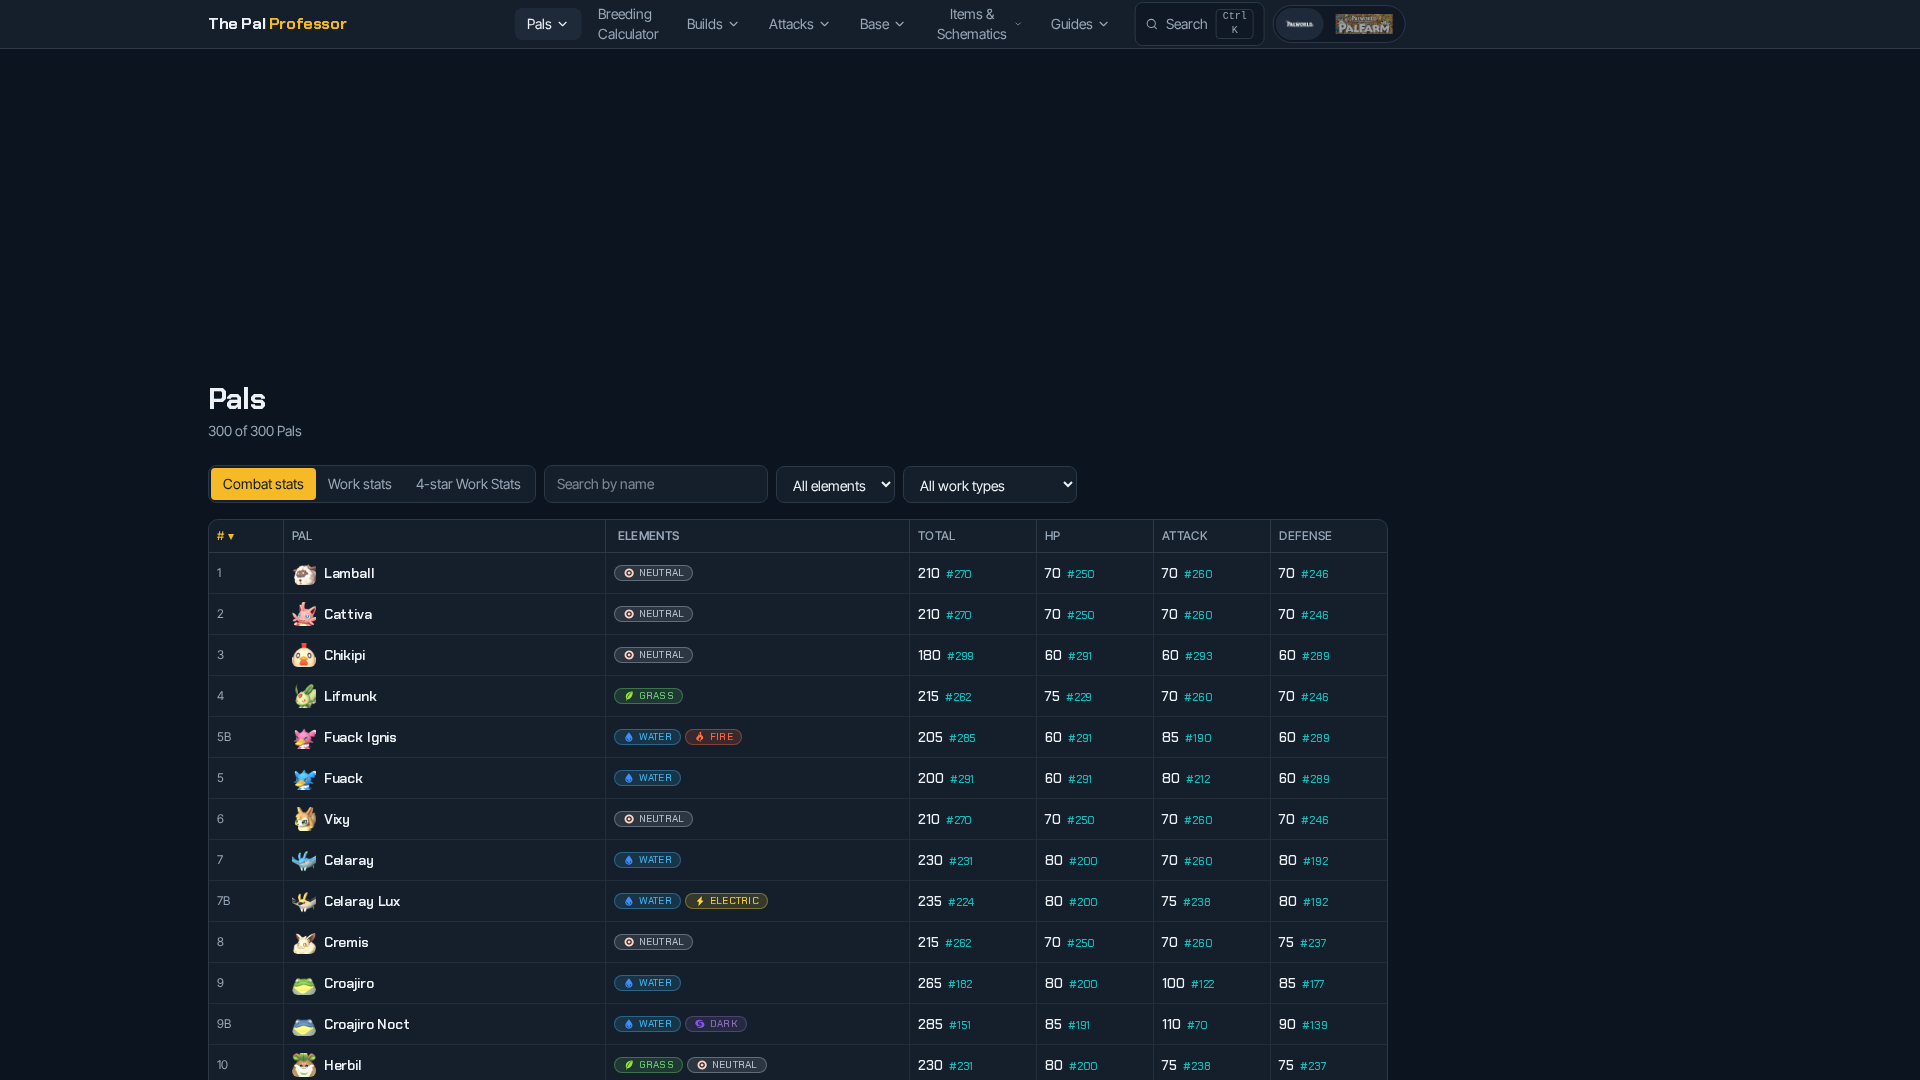
Task: Expand the Attacks navigation menu
Action: point(799,24)
